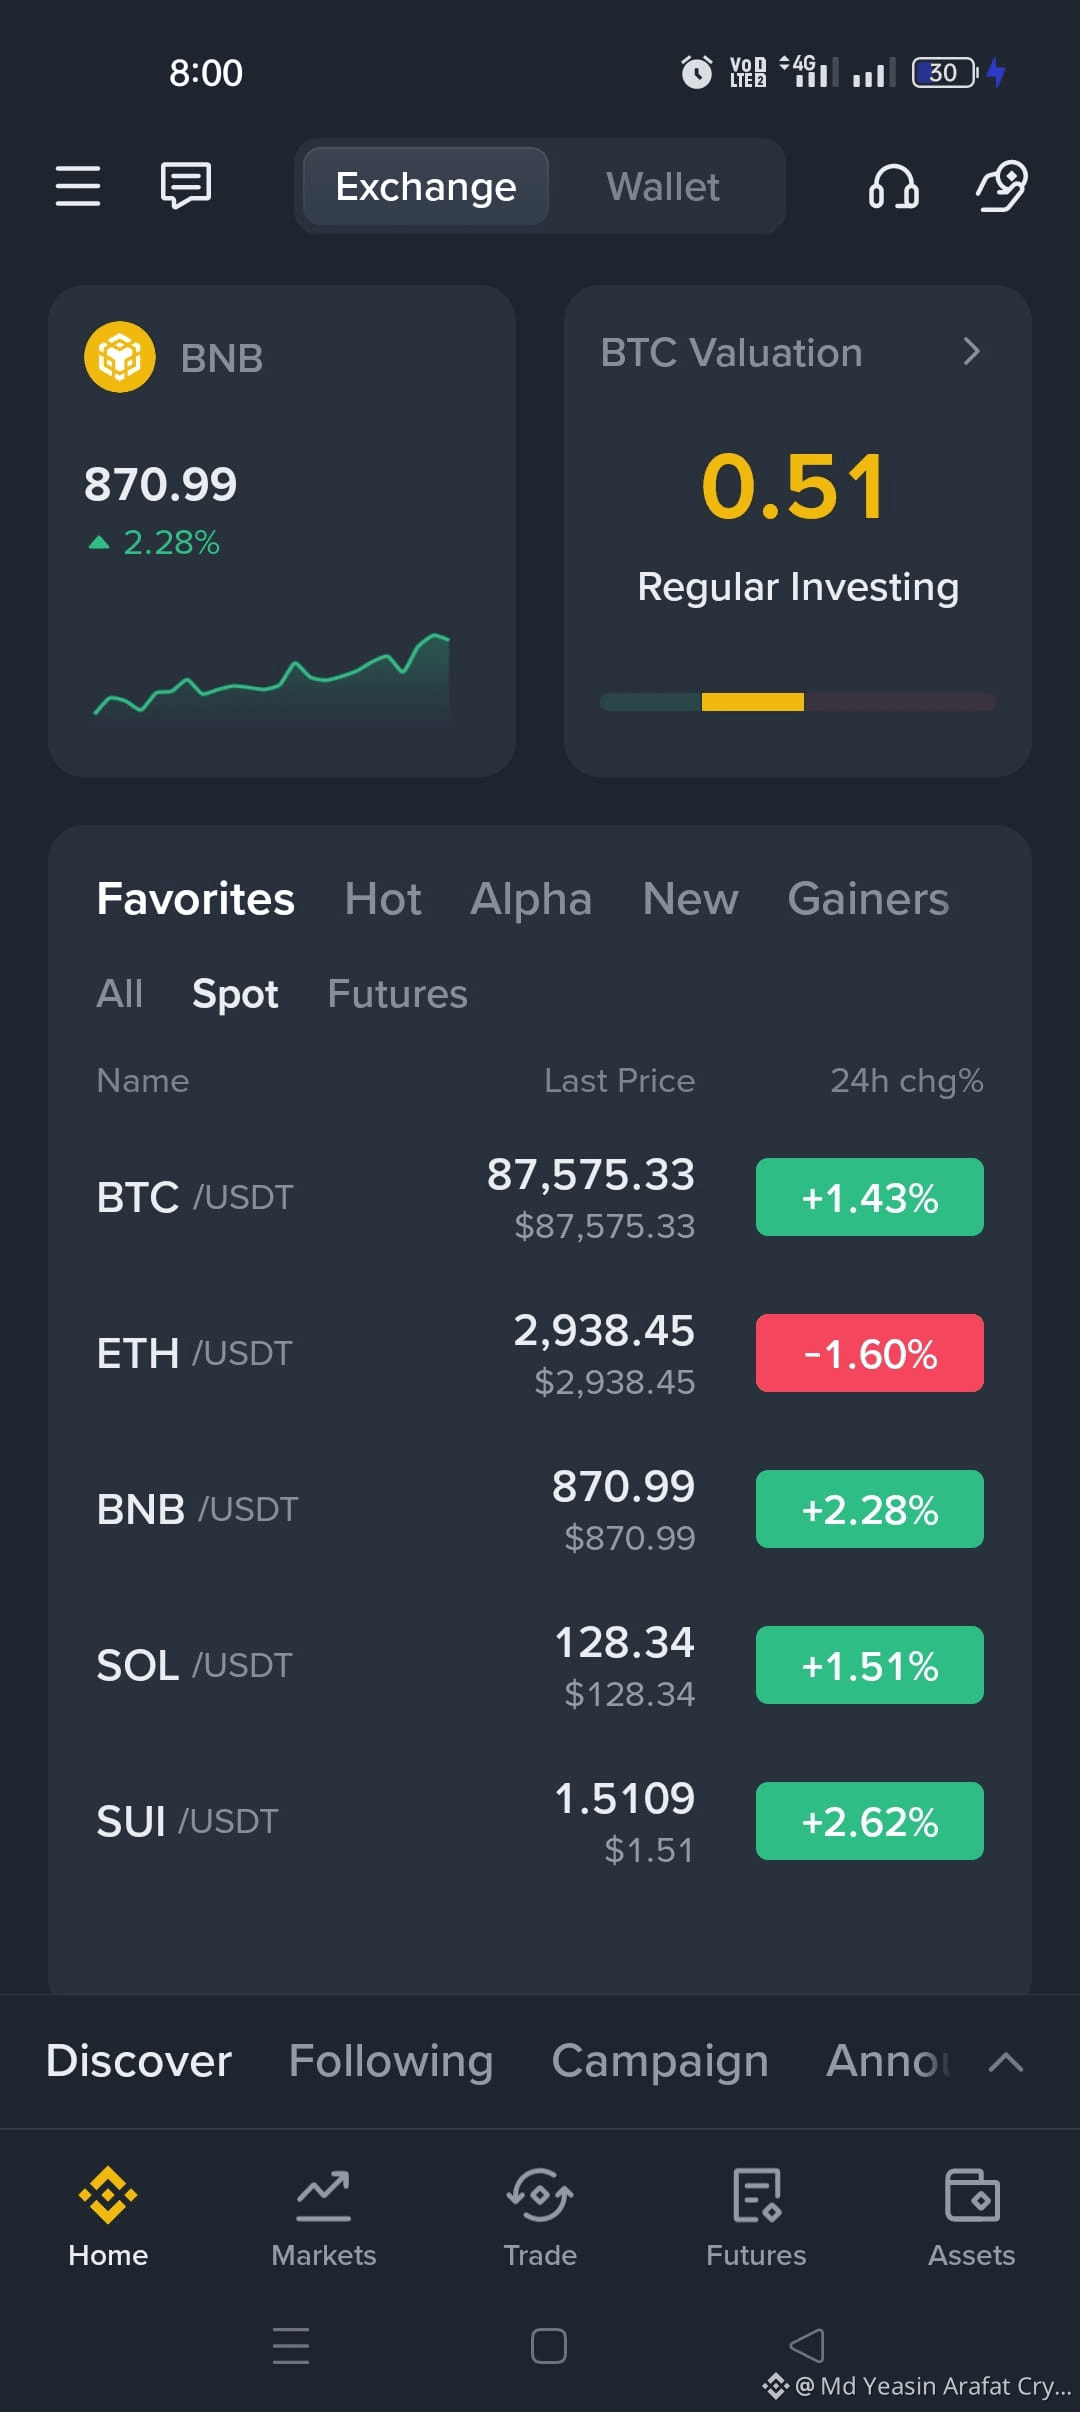The height and width of the screenshot is (2412, 1080).
Task: Switch to the Gainers tab
Action: [868, 899]
